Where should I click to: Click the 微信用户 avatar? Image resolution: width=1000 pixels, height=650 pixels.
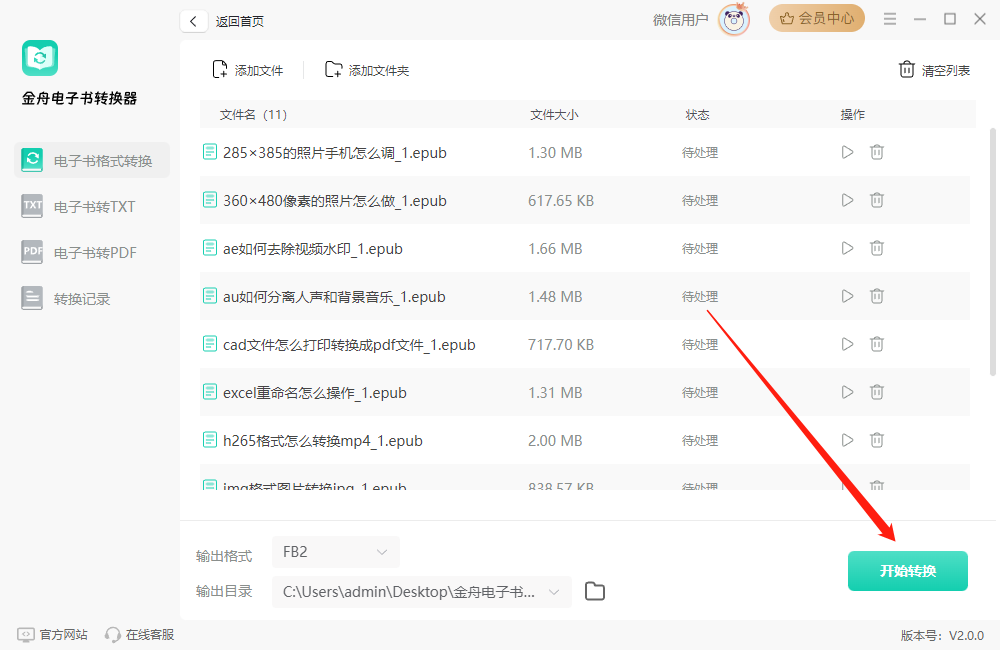[x=733, y=20]
